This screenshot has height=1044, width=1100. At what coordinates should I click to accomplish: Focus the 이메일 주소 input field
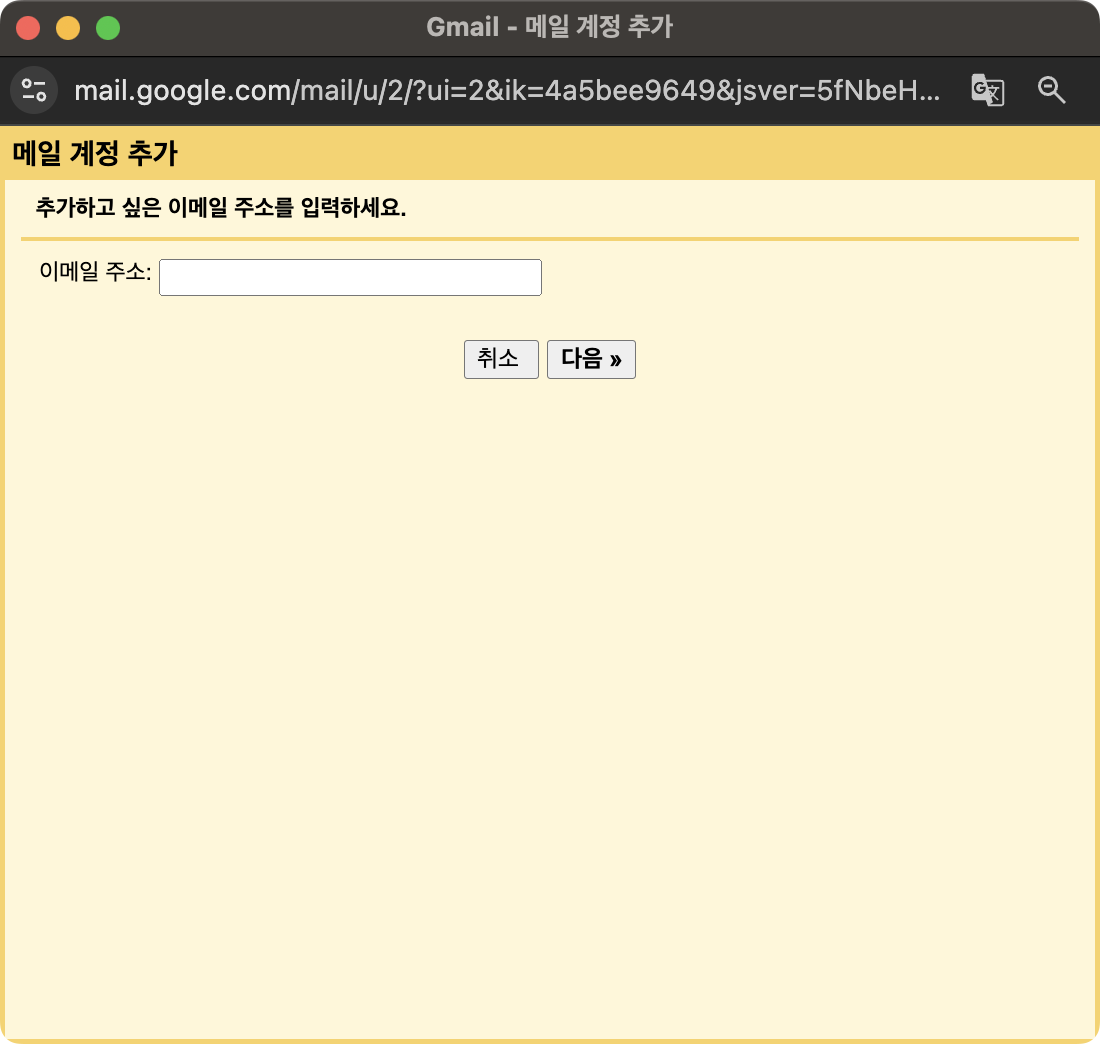click(x=350, y=277)
